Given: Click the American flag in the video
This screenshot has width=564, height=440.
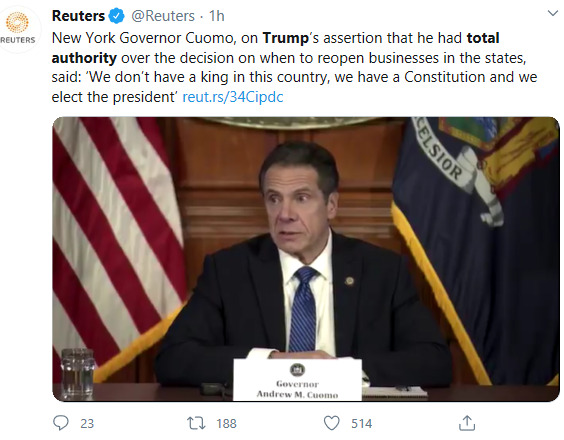Looking at the screenshot, I should (117, 248).
